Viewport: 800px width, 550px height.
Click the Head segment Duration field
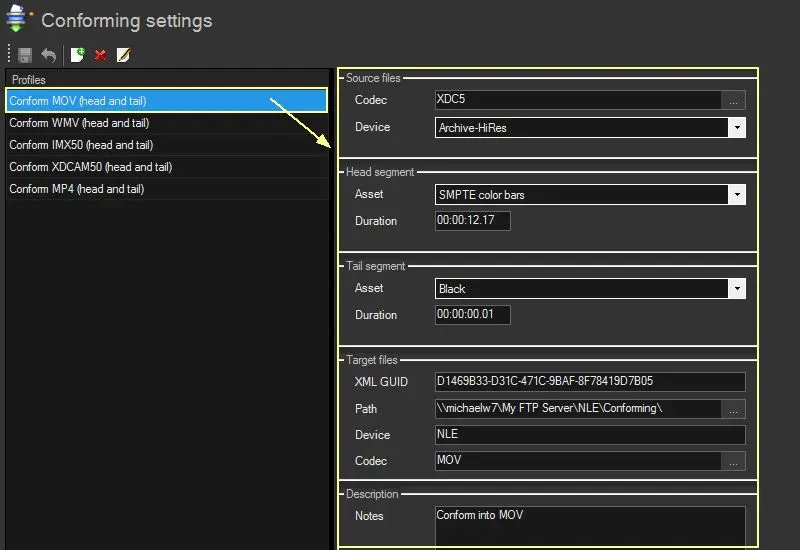(x=472, y=221)
